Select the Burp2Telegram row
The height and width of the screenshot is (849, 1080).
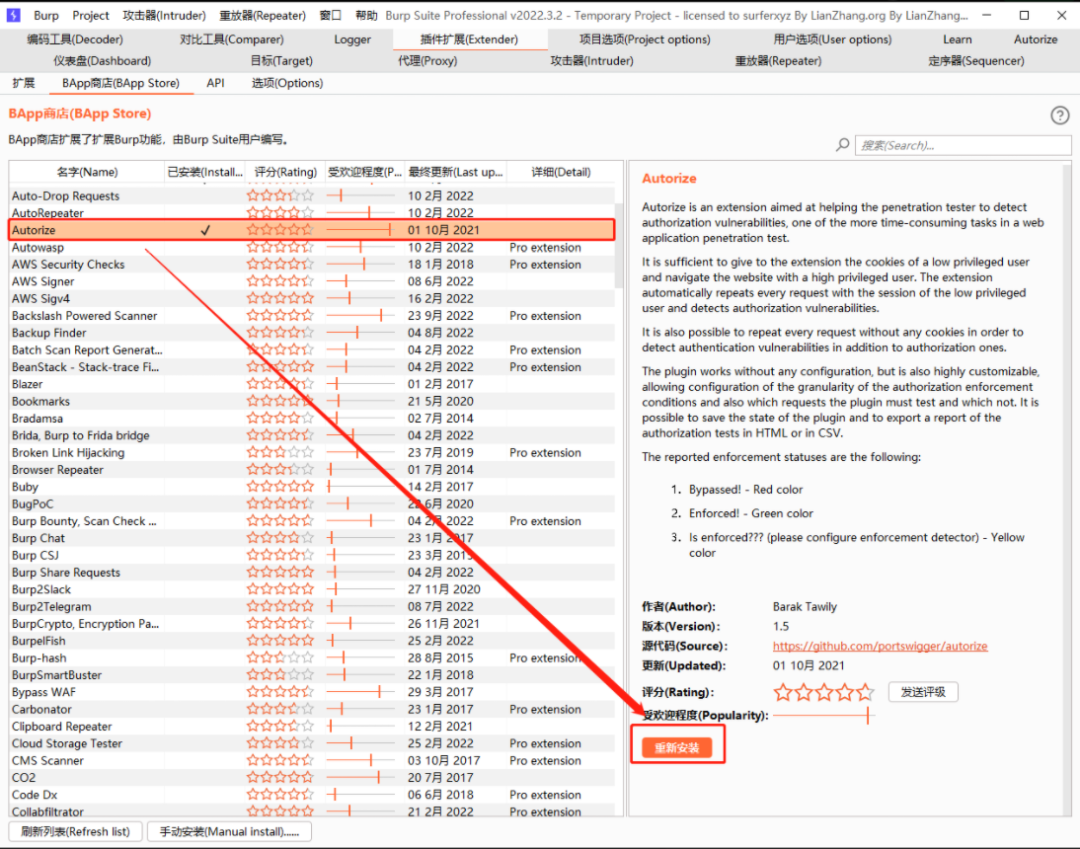point(312,607)
